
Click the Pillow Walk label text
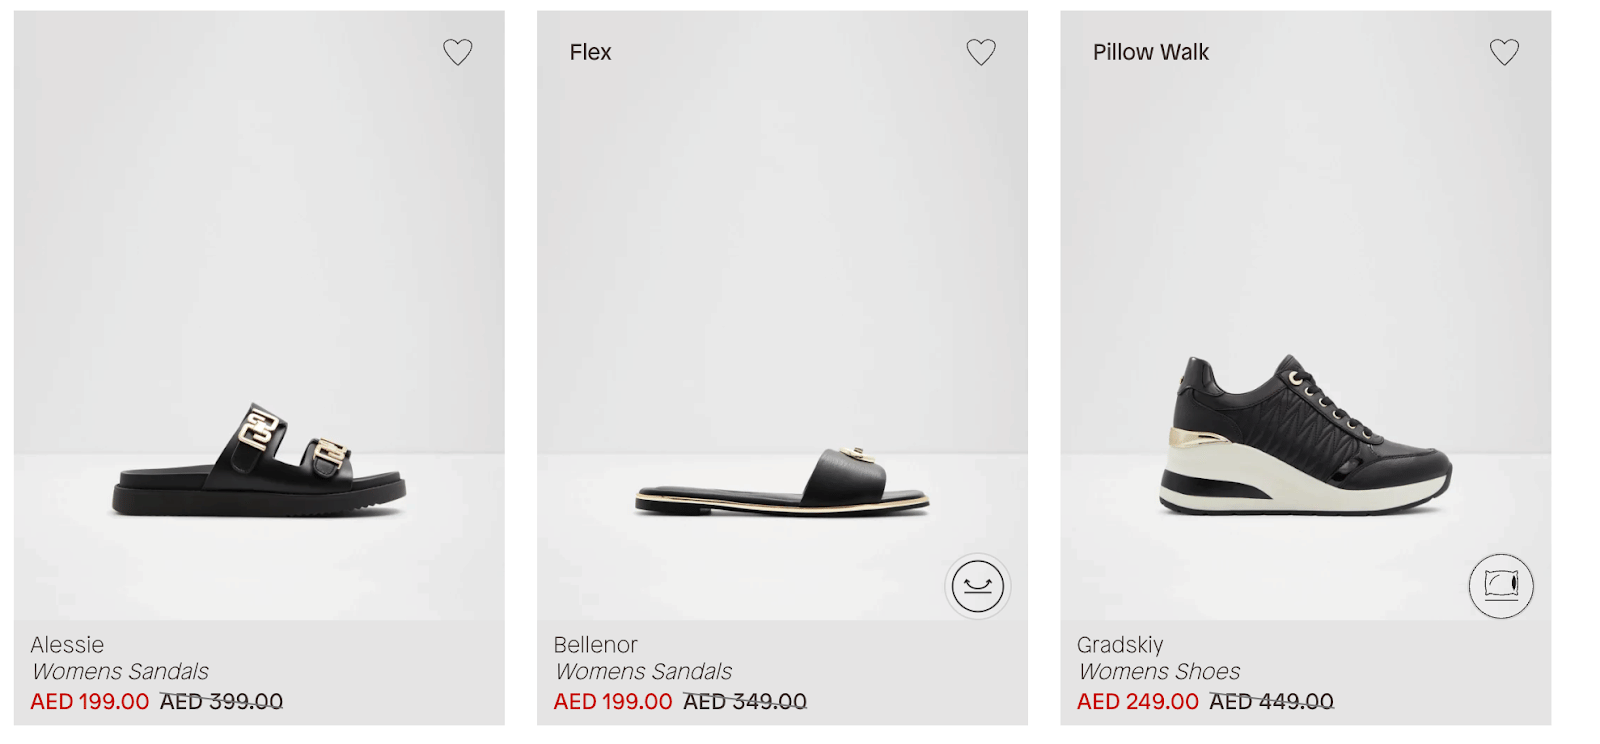click(x=1150, y=52)
